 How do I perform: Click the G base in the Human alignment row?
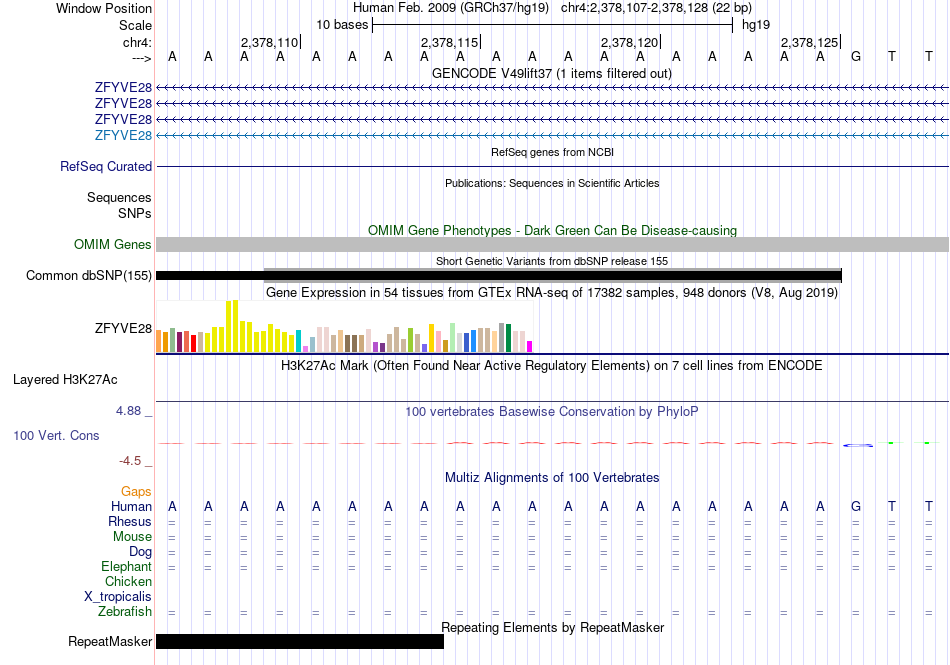(855, 506)
